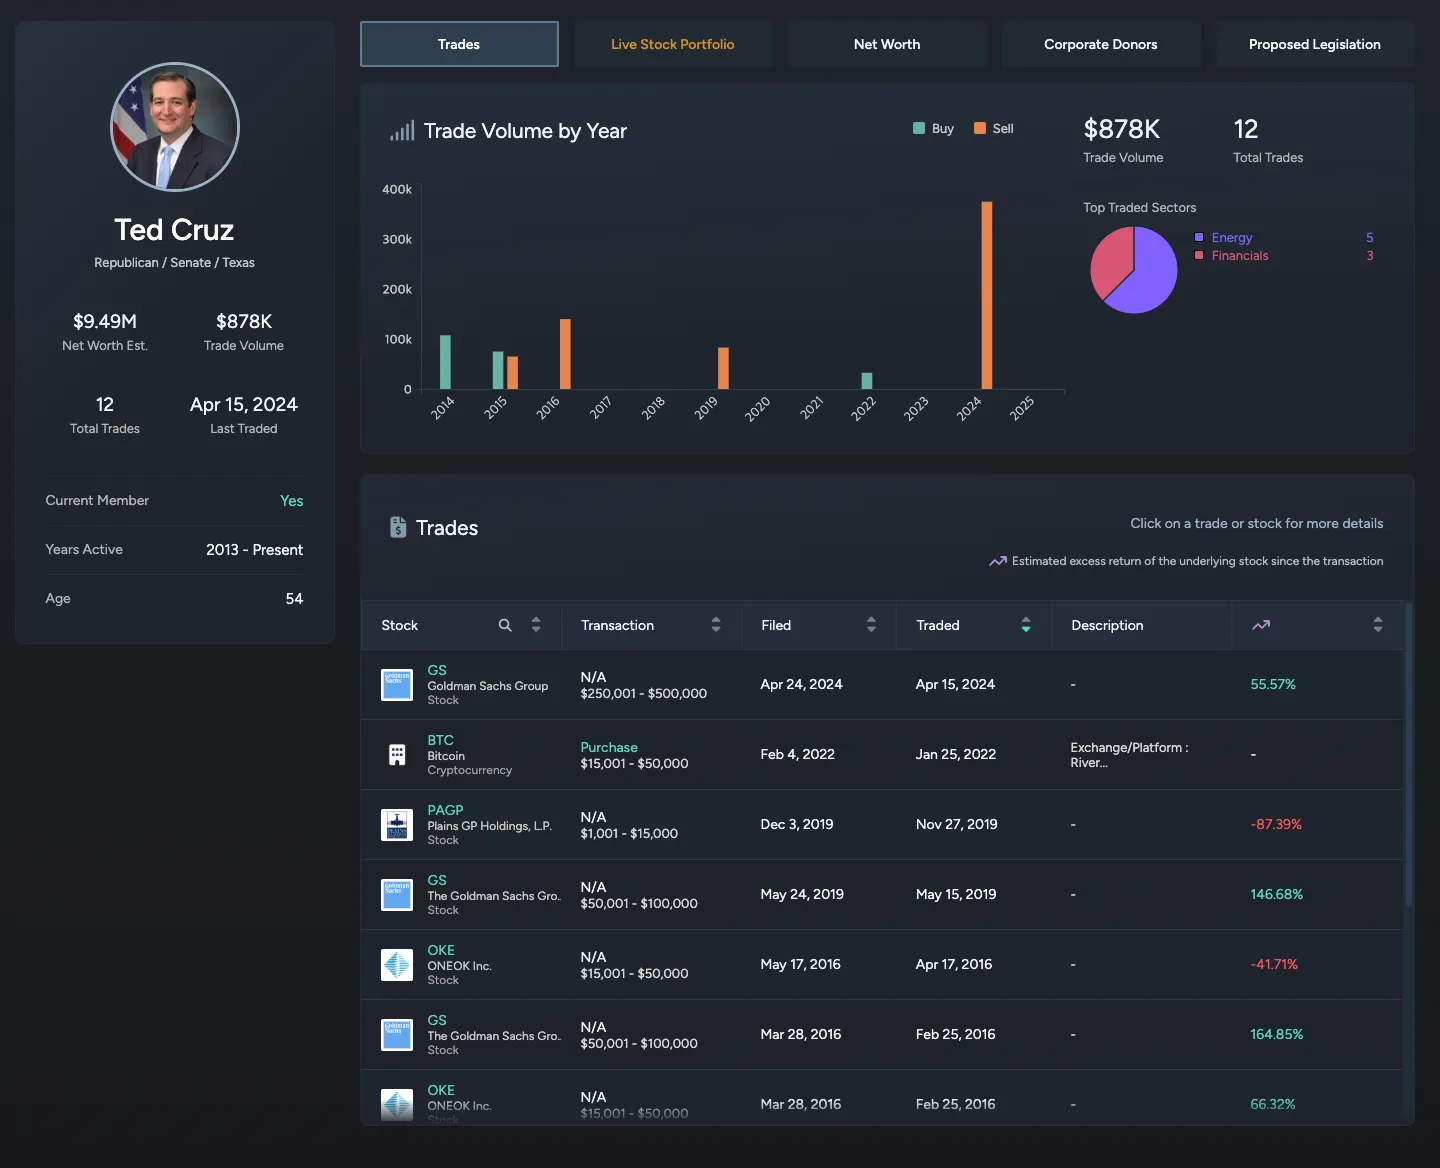Image resolution: width=1440 pixels, height=1168 pixels.
Task: Click Goldman Sachs logo in Feb 25, 2016 row
Action: tap(397, 1035)
